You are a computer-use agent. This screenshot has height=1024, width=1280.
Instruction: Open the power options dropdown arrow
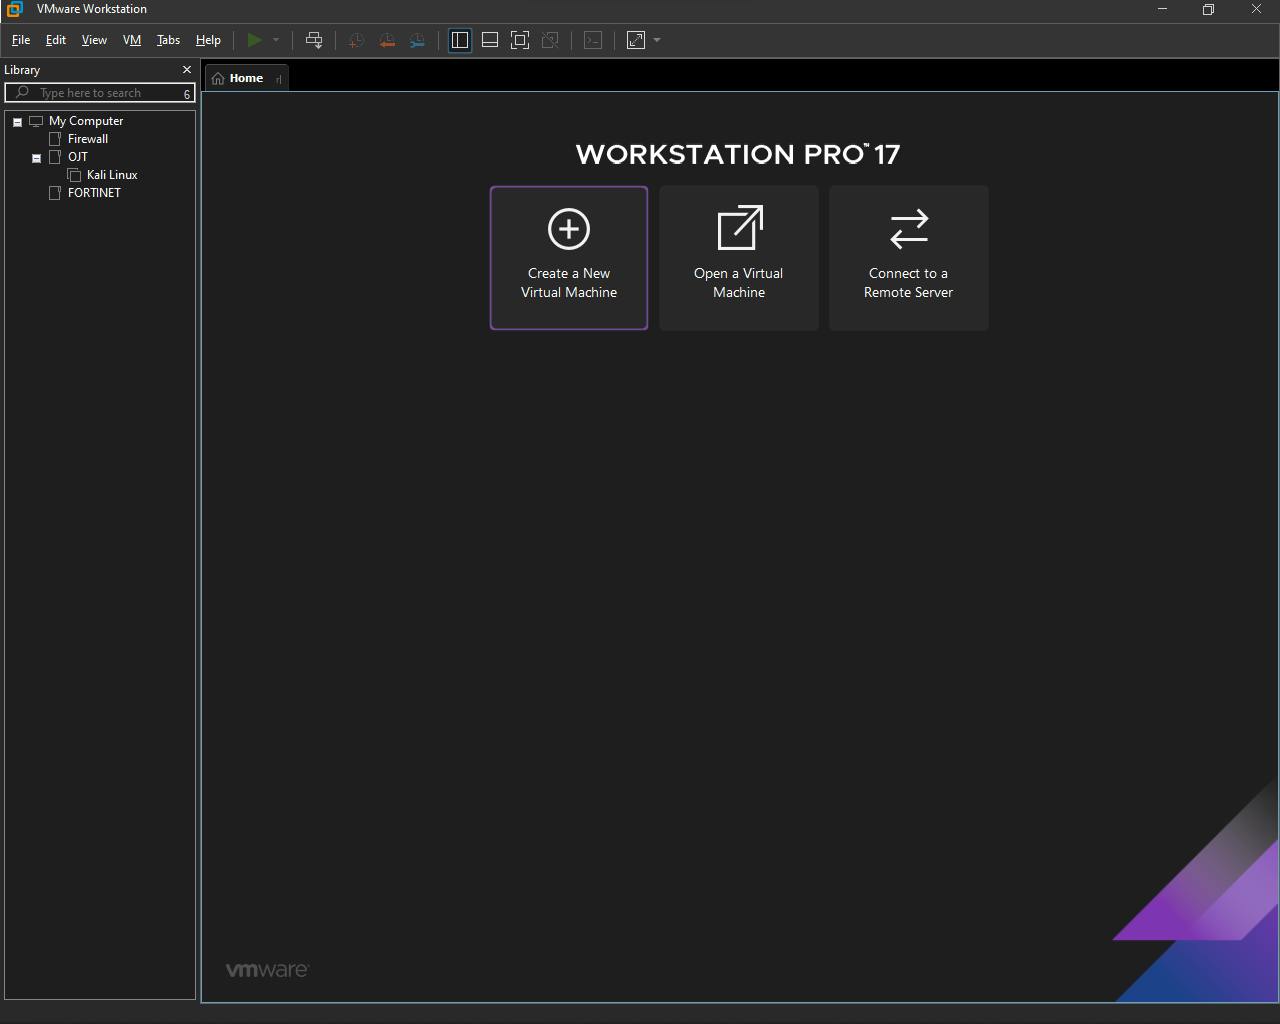click(x=276, y=40)
